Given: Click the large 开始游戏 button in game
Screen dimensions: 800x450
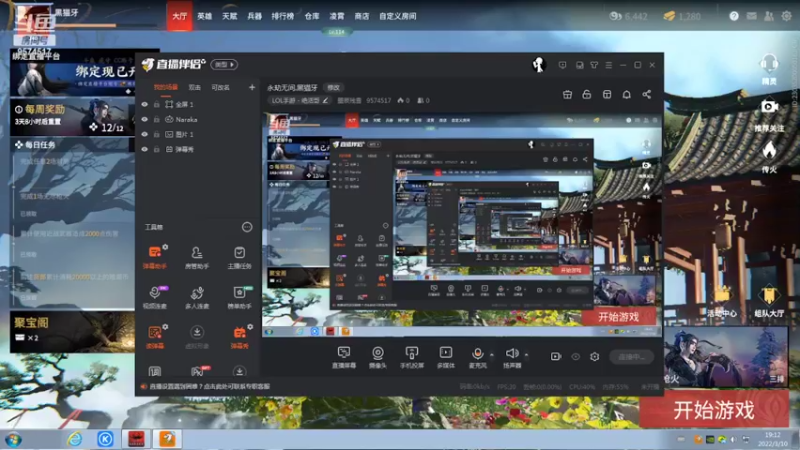Looking at the screenshot, I should coord(713,410).
